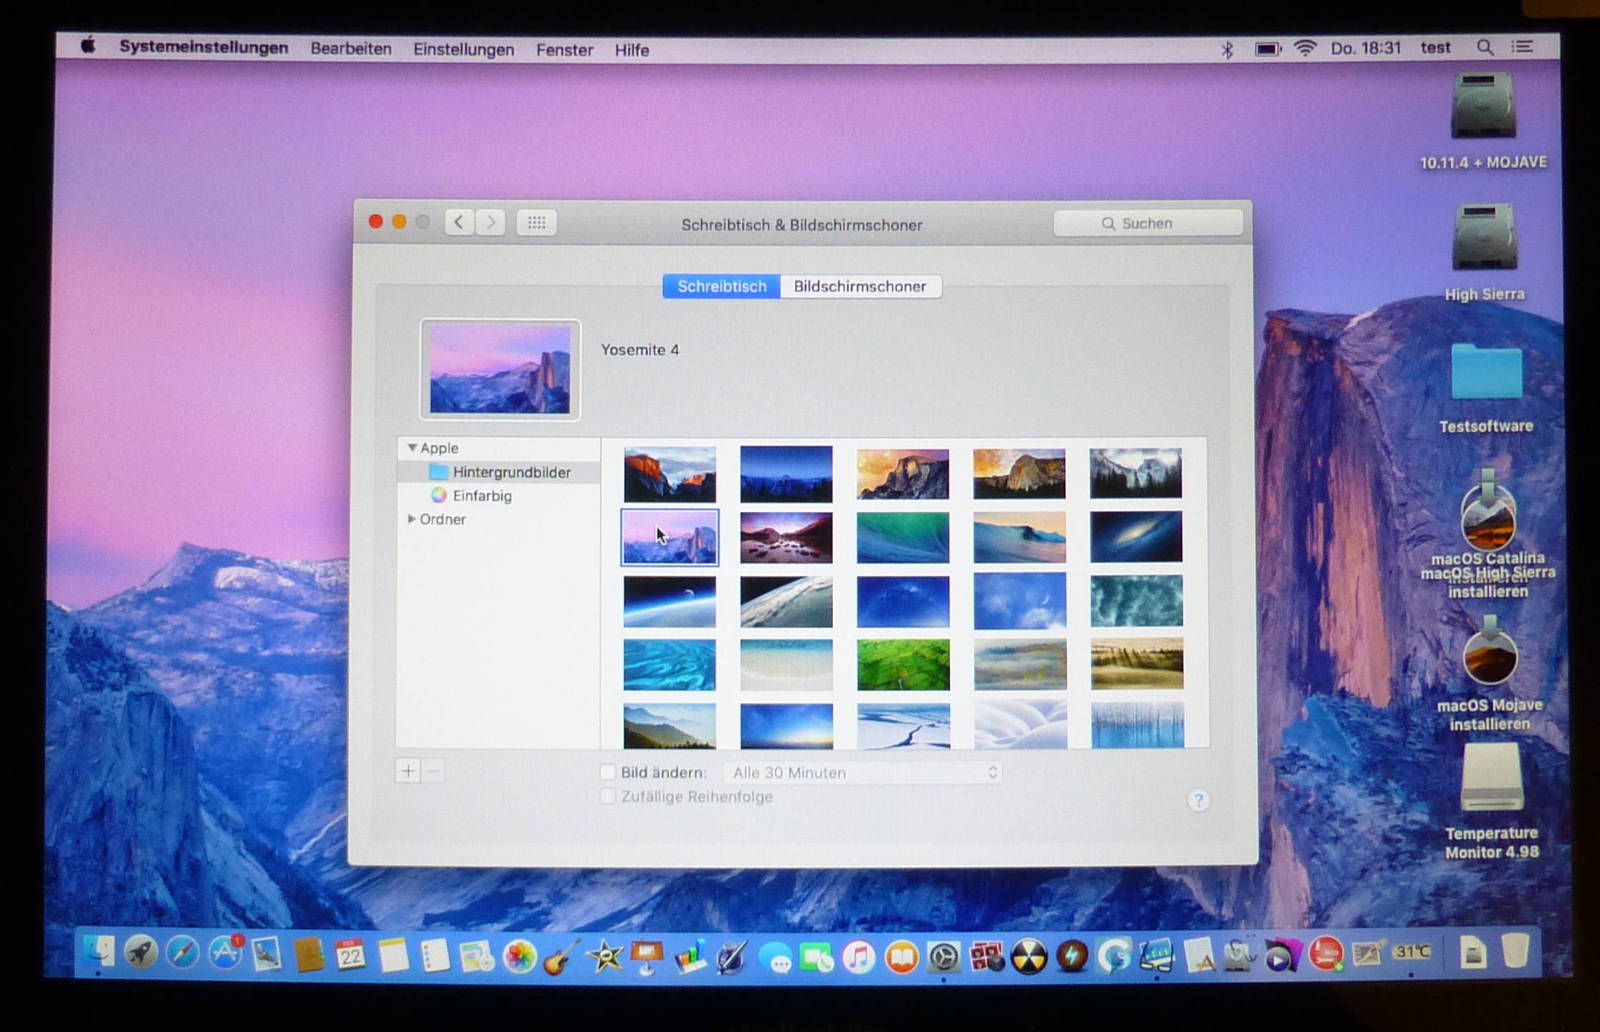Open the Wi-Fi status menu
Screen dimensions: 1600x1032
[1305, 48]
